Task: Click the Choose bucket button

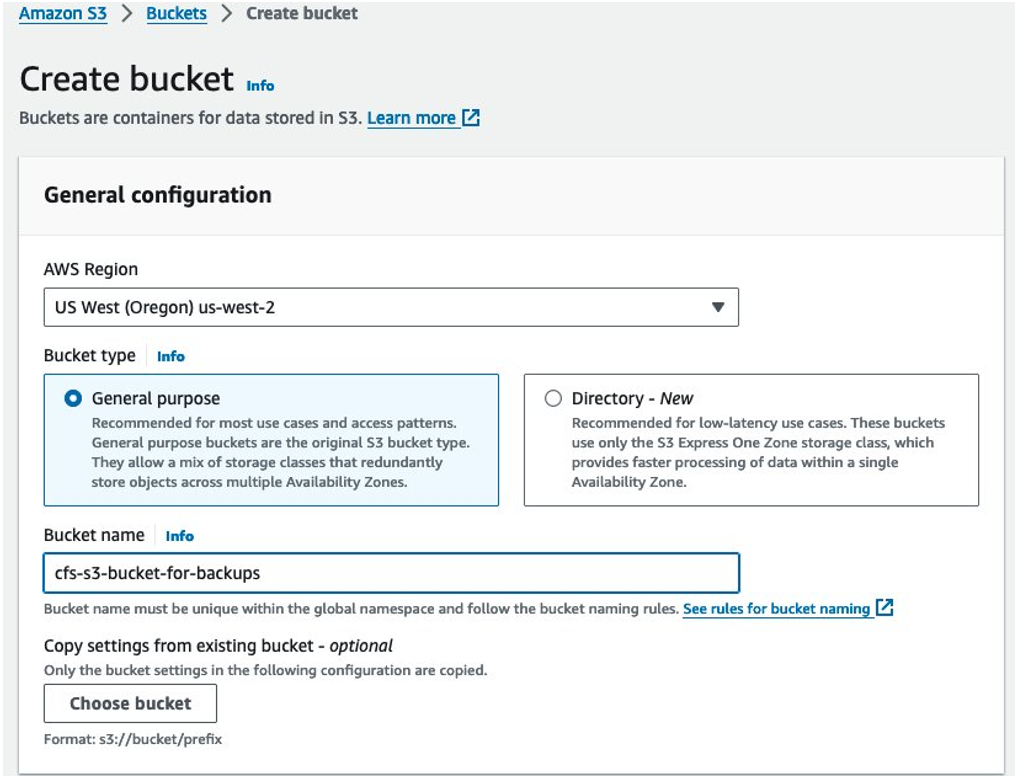Action: point(130,703)
